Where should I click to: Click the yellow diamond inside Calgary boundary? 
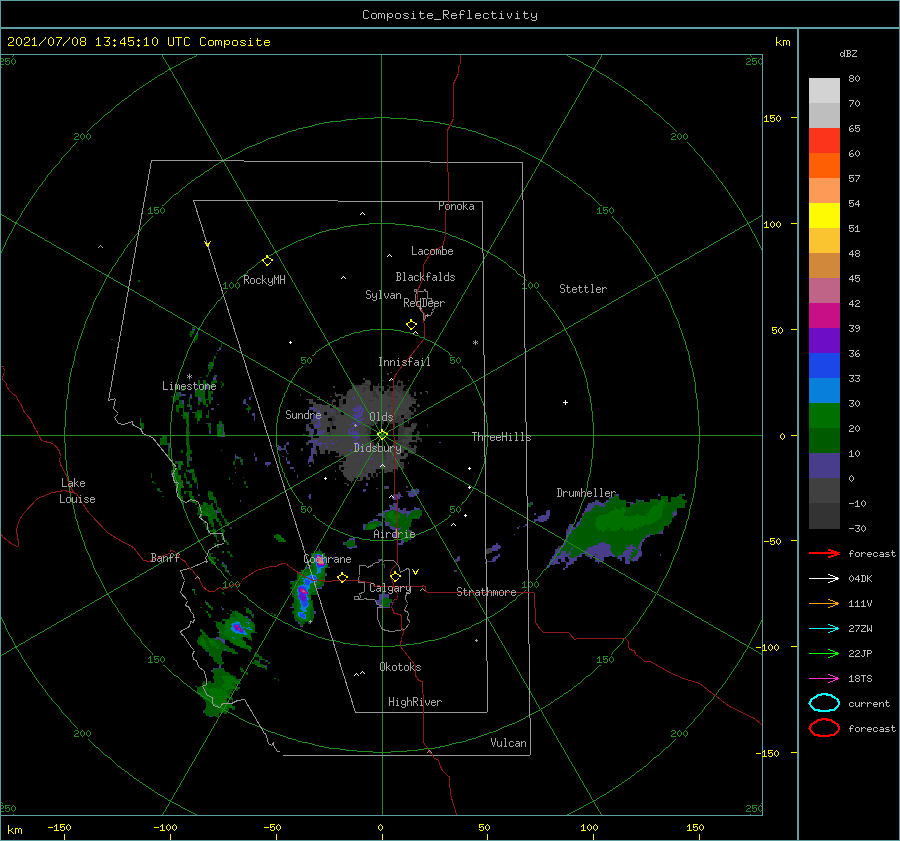(x=395, y=576)
